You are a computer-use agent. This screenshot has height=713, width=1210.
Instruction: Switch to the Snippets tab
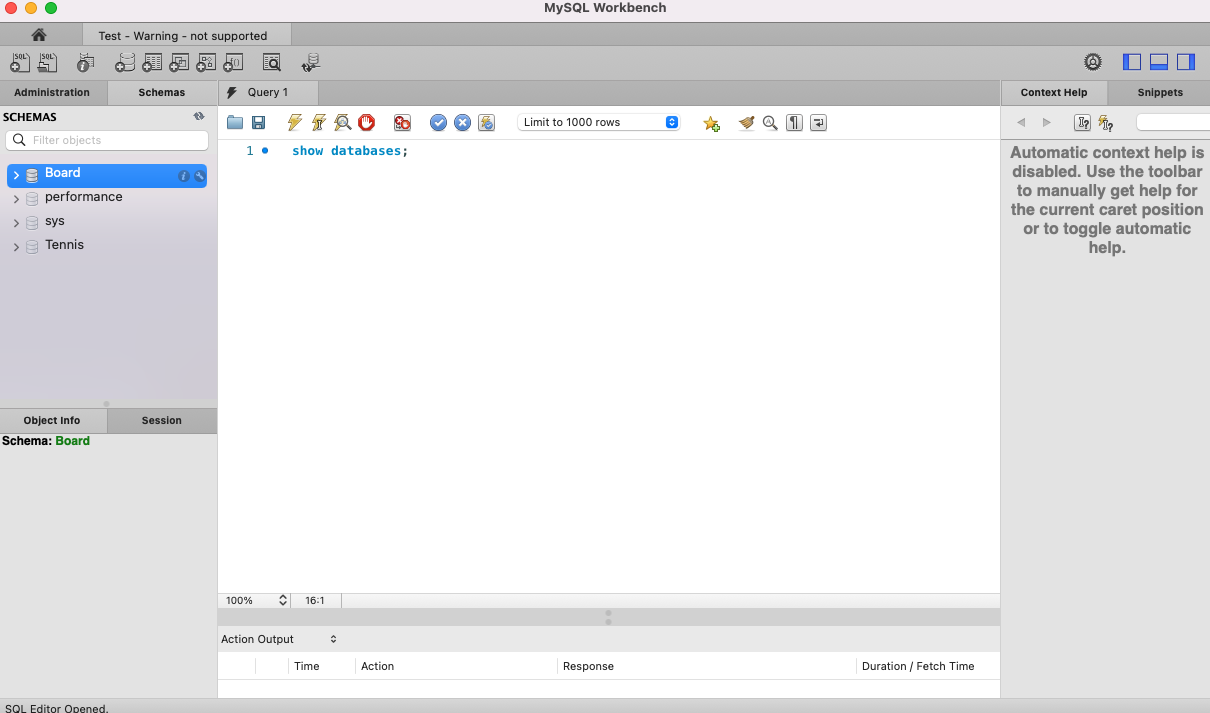pos(1160,93)
